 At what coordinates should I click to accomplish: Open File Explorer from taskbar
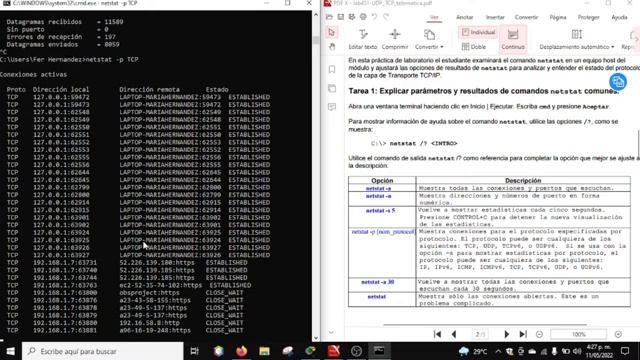tap(264, 351)
